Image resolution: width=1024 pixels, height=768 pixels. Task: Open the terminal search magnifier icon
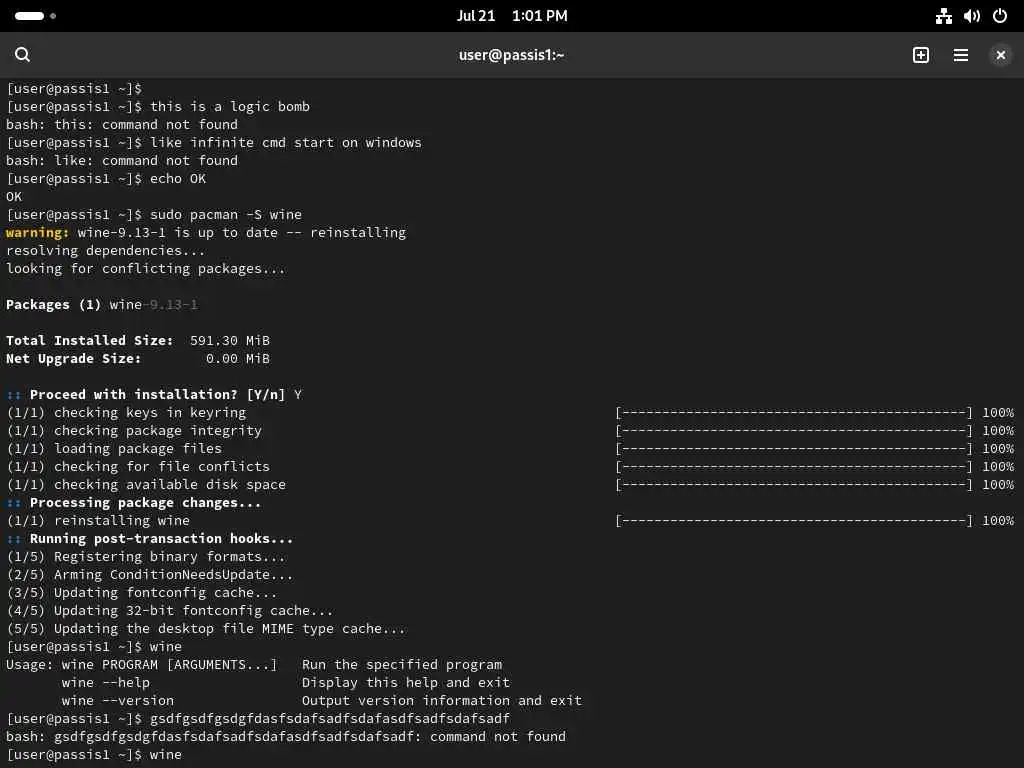(22, 55)
